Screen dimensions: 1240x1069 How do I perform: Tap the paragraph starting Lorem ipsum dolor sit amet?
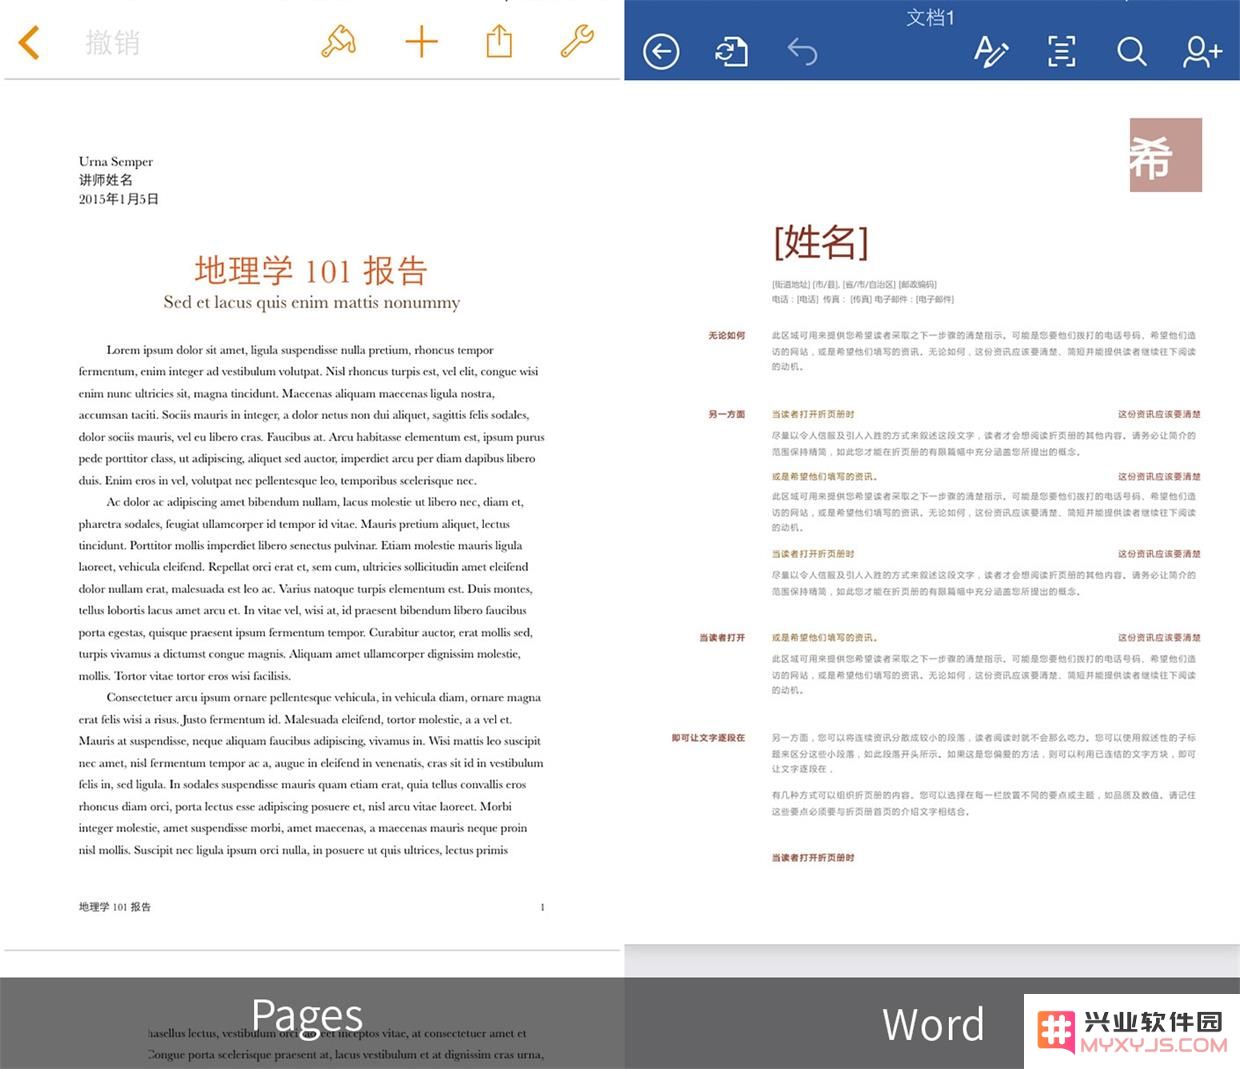(x=311, y=415)
